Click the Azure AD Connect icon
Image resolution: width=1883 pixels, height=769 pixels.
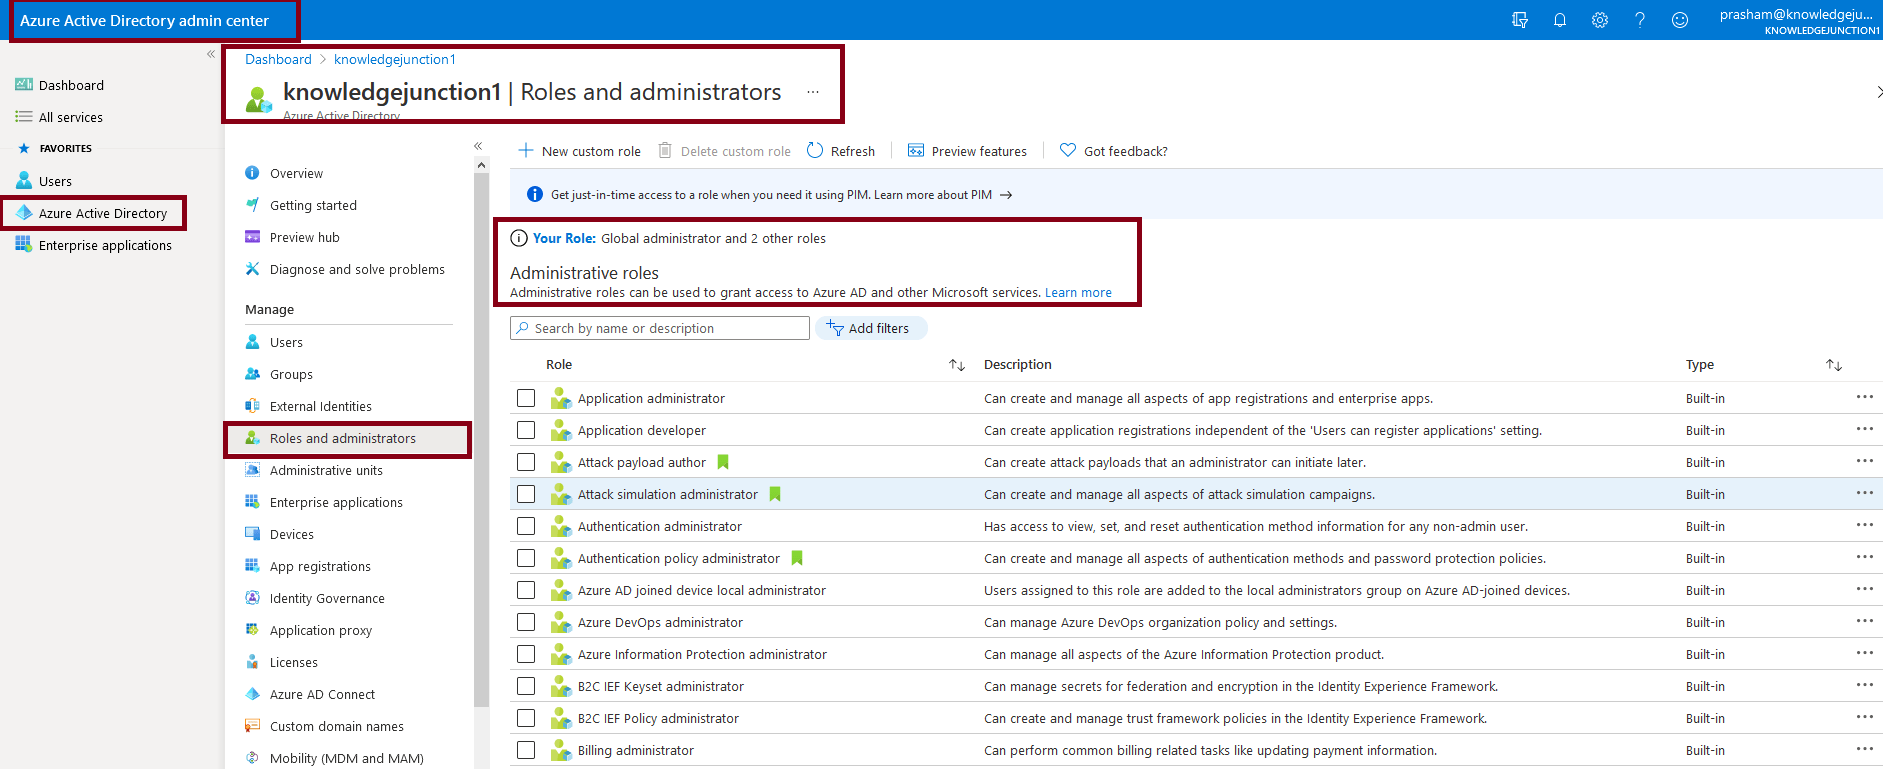[x=253, y=694]
